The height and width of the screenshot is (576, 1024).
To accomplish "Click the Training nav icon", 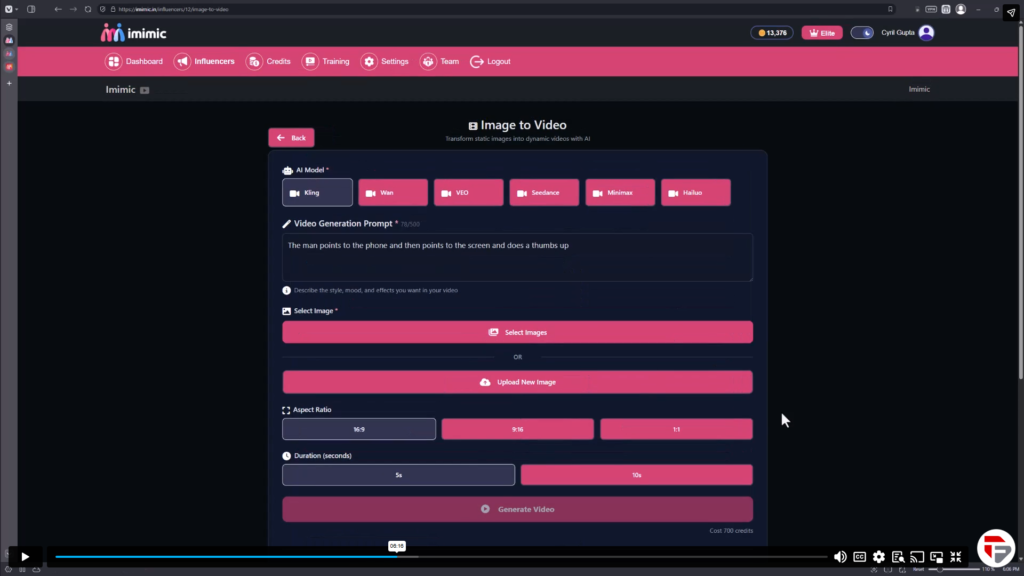I will point(311,61).
